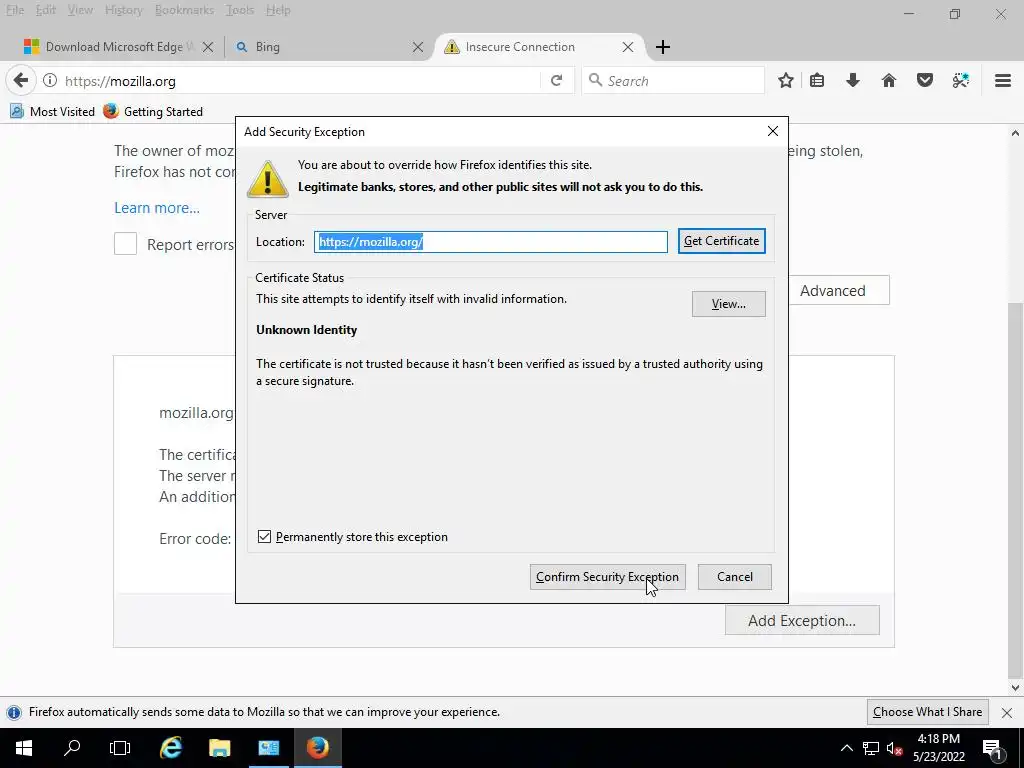Uncheck Permanently store this exception
The width and height of the screenshot is (1024, 768).
(x=264, y=537)
